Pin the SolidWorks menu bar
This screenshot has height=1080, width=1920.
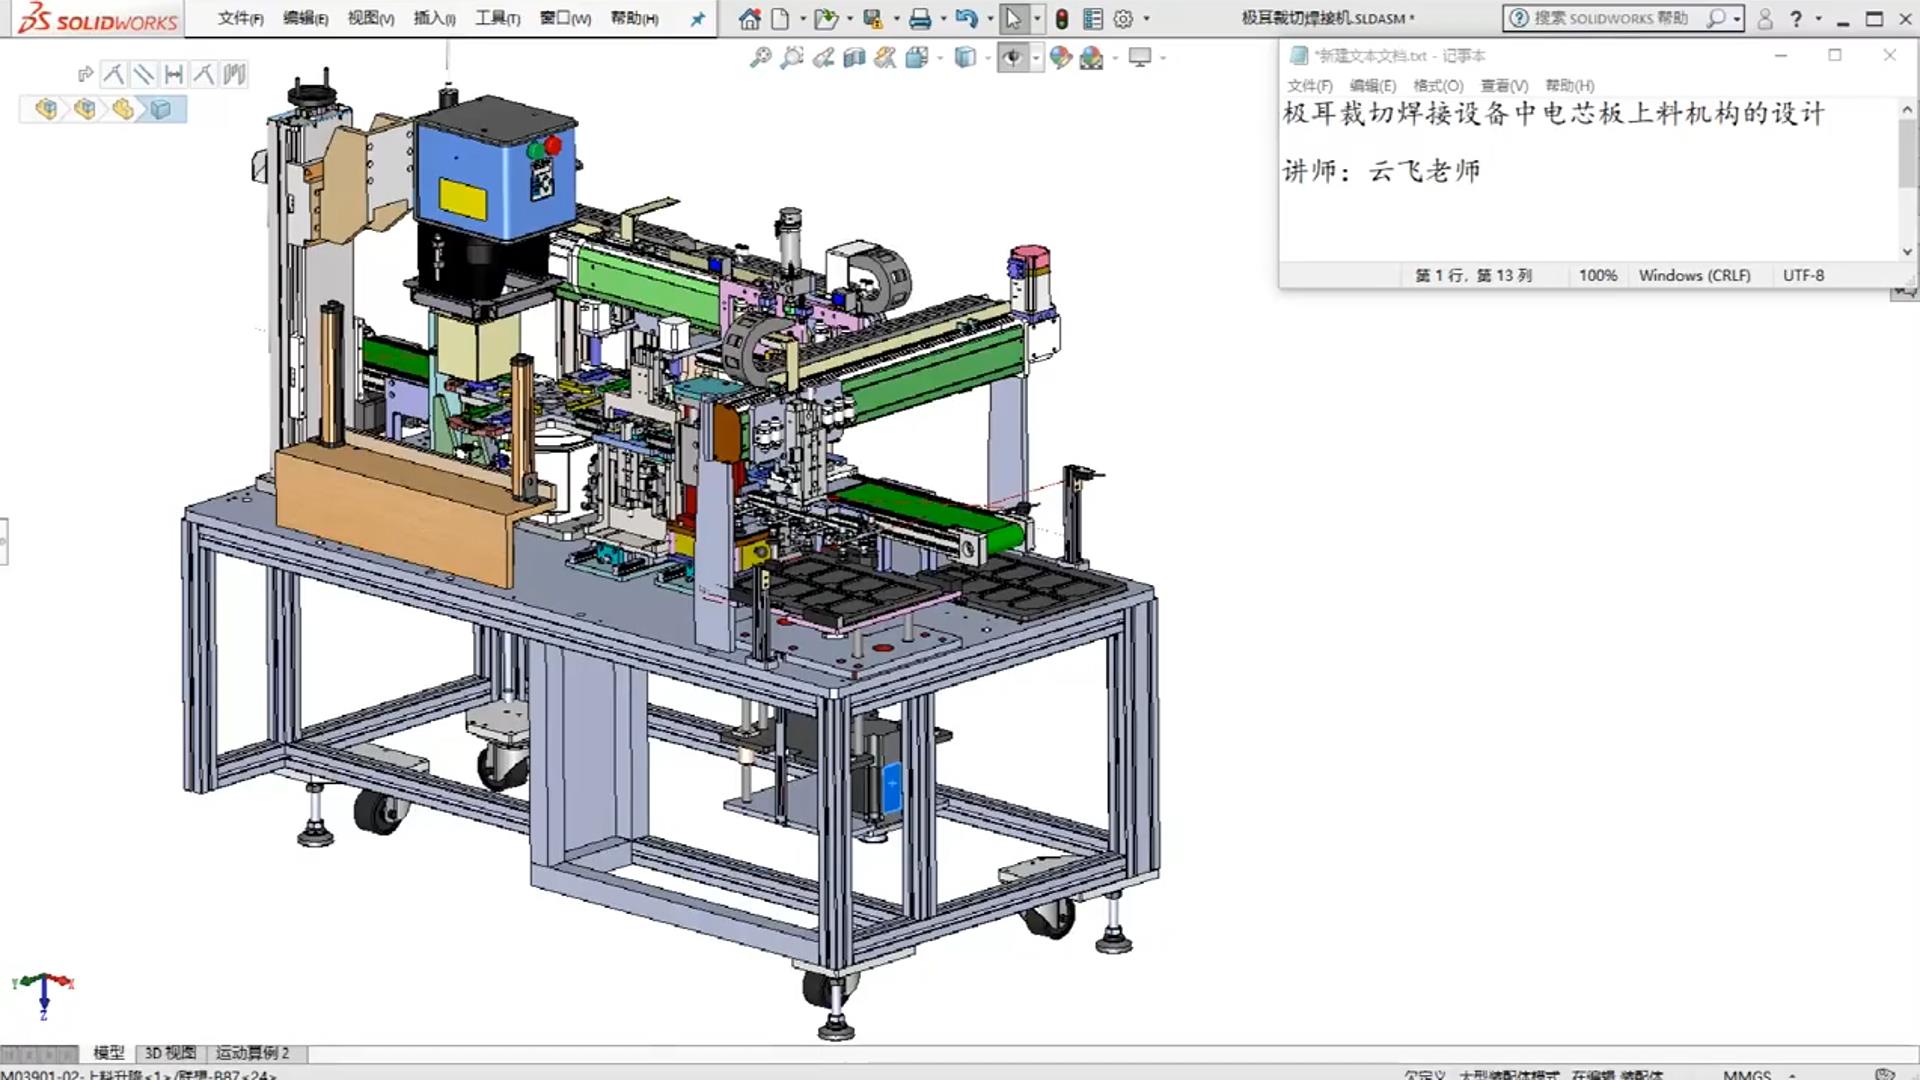coord(698,18)
